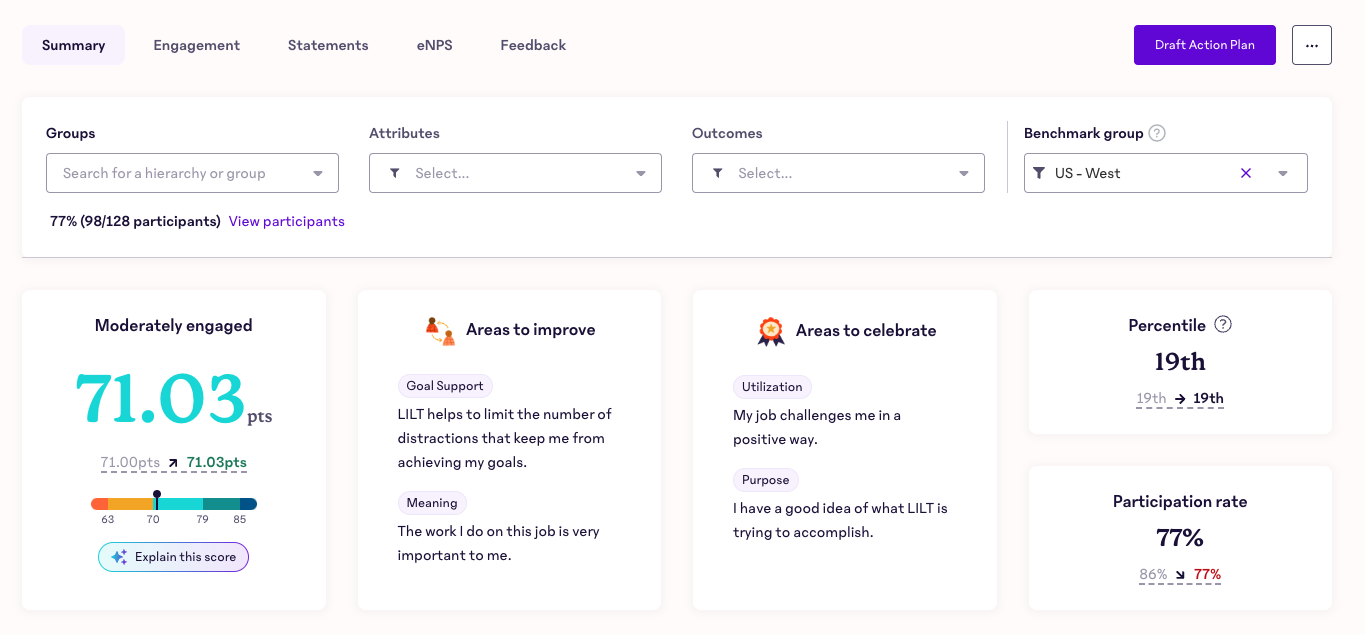
Task: Click the sparkle icon on Explain this score
Action: click(x=119, y=557)
